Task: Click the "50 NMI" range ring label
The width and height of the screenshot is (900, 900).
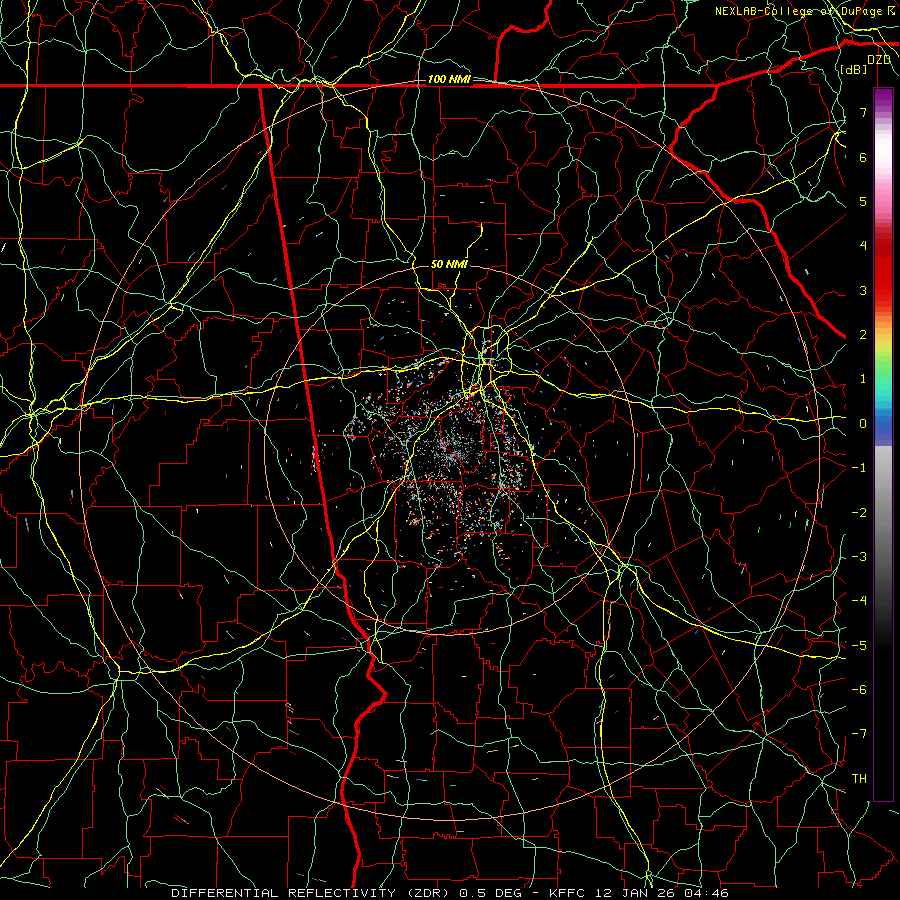Action: 449,265
